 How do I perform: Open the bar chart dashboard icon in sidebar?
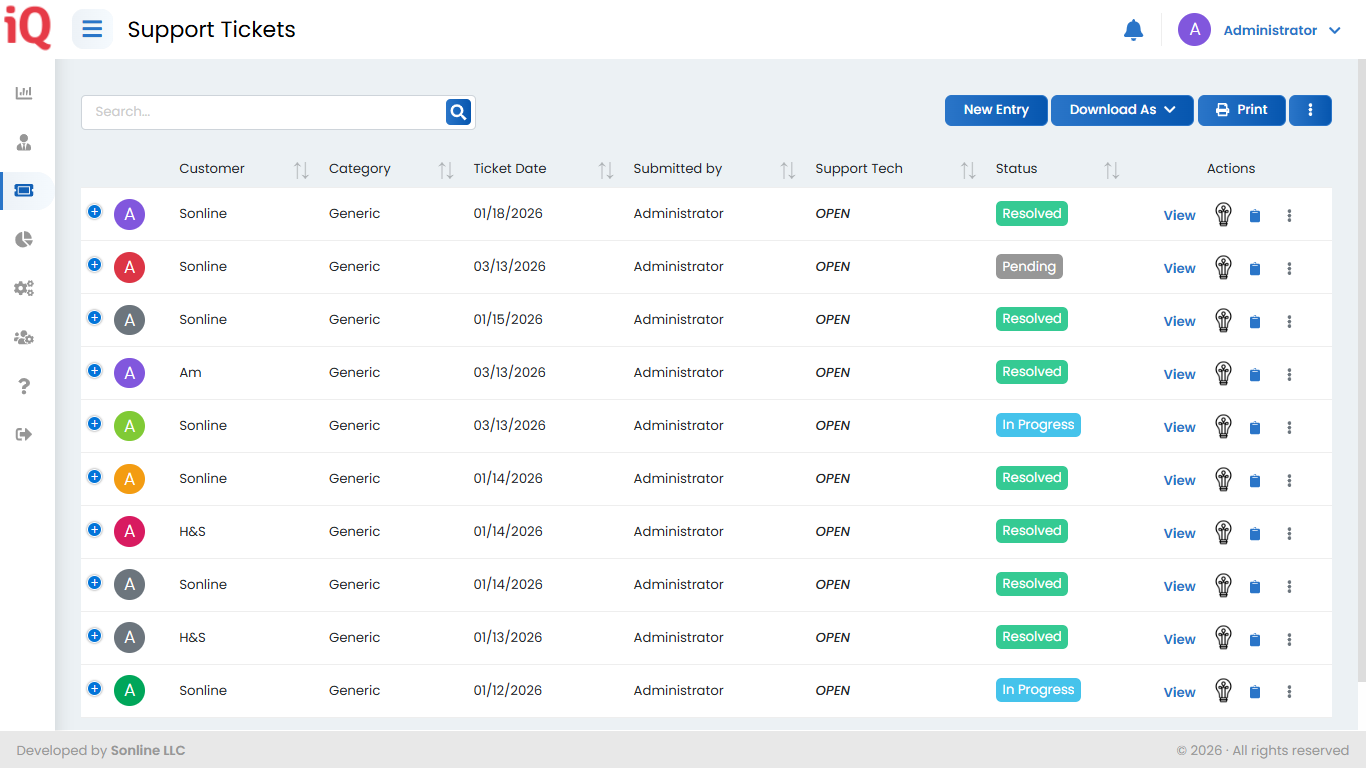[24, 93]
